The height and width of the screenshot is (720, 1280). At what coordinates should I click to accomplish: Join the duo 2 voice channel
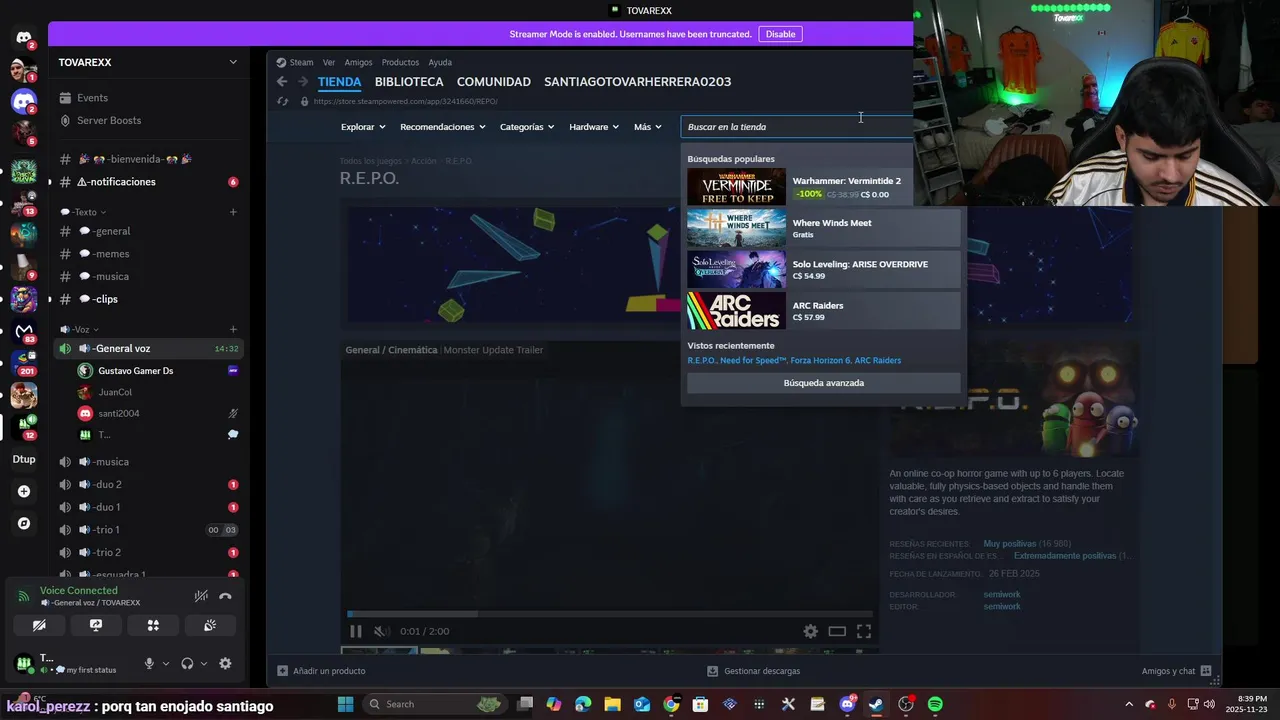[148, 484]
